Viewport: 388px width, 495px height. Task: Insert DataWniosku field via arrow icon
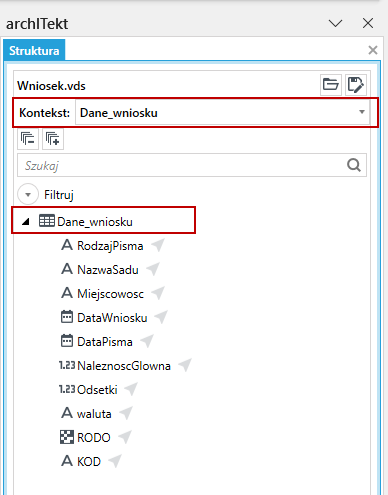(x=161, y=317)
